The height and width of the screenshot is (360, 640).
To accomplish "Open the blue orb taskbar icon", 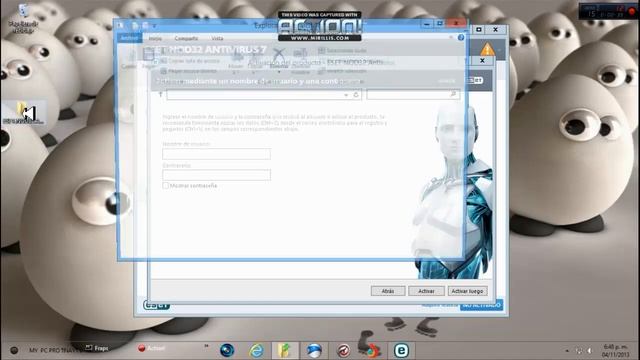I will tap(314, 351).
